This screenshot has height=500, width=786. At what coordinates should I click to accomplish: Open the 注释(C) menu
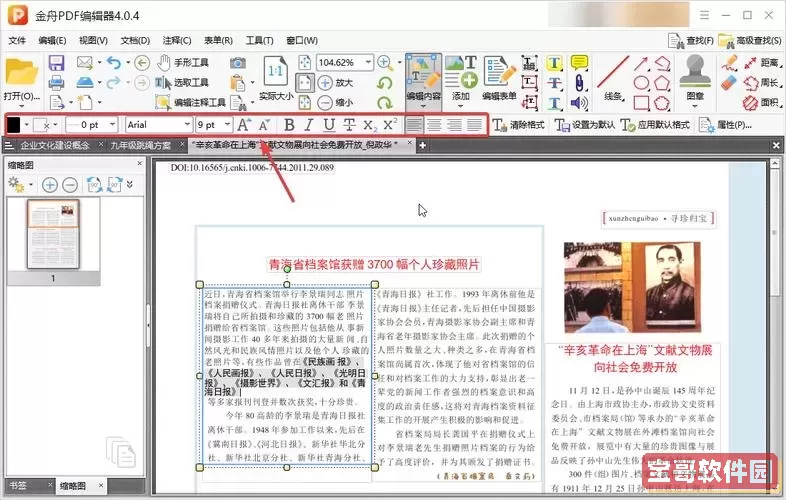pyautogui.click(x=177, y=40)
